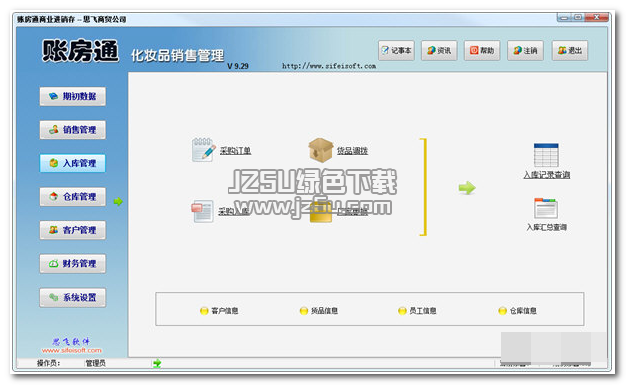Click the 资讯 news button
626x385 pixels.
(x=439, y=50)
